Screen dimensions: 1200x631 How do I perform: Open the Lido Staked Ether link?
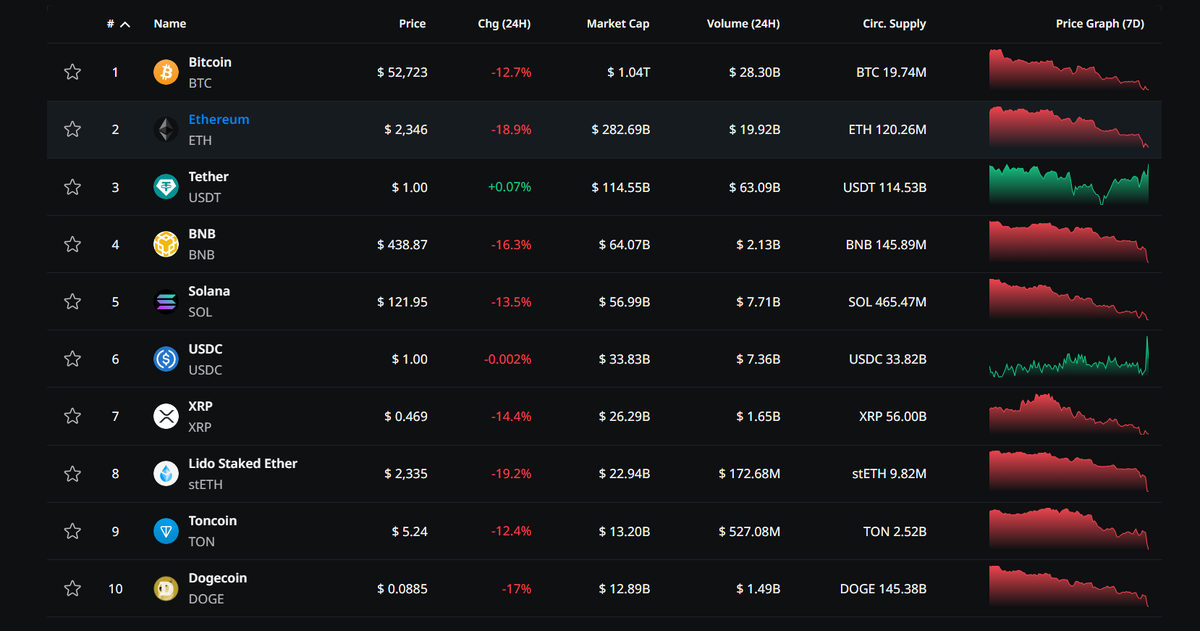(x=243, y=463)
